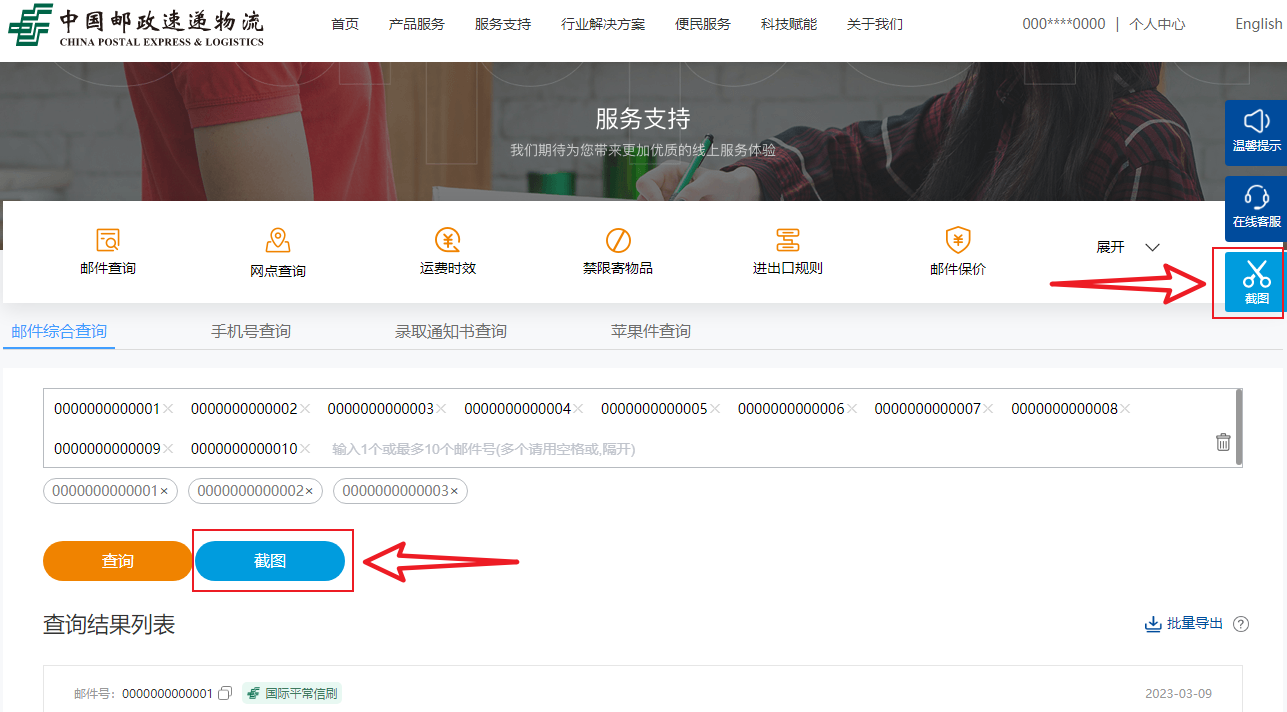Open the 产品服务 navigation menu
1287x712 pixels.
(416, 24)
